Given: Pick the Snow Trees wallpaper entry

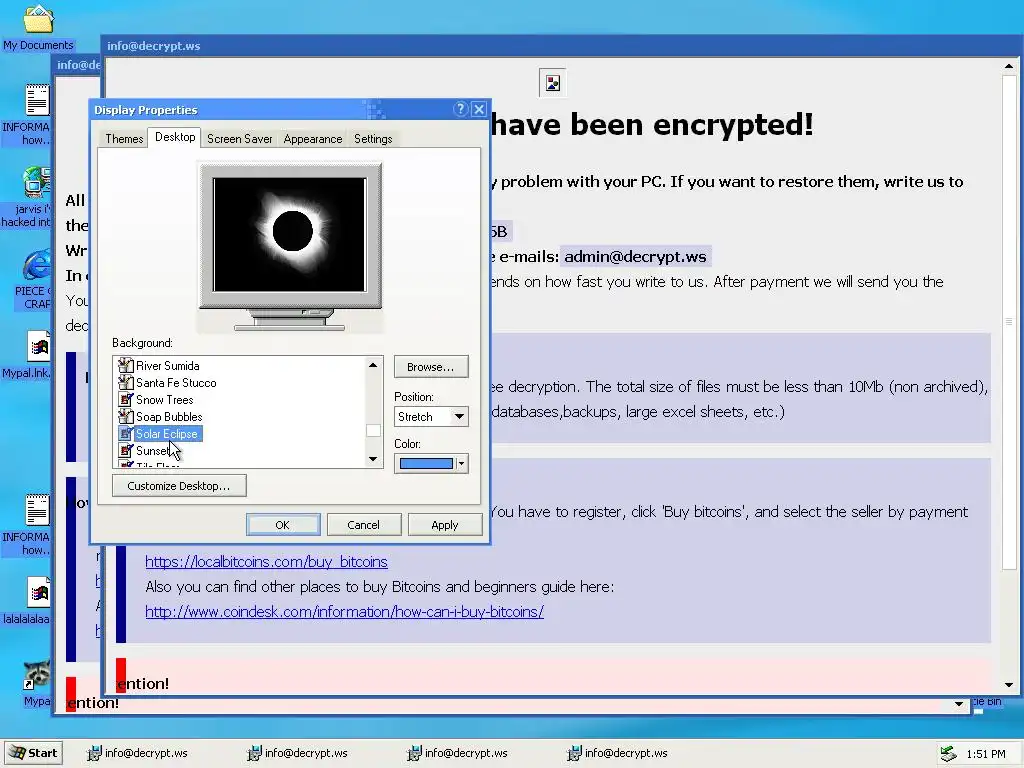Looking at the screenshot, I should pyautogui.click(x=164, y=400).
